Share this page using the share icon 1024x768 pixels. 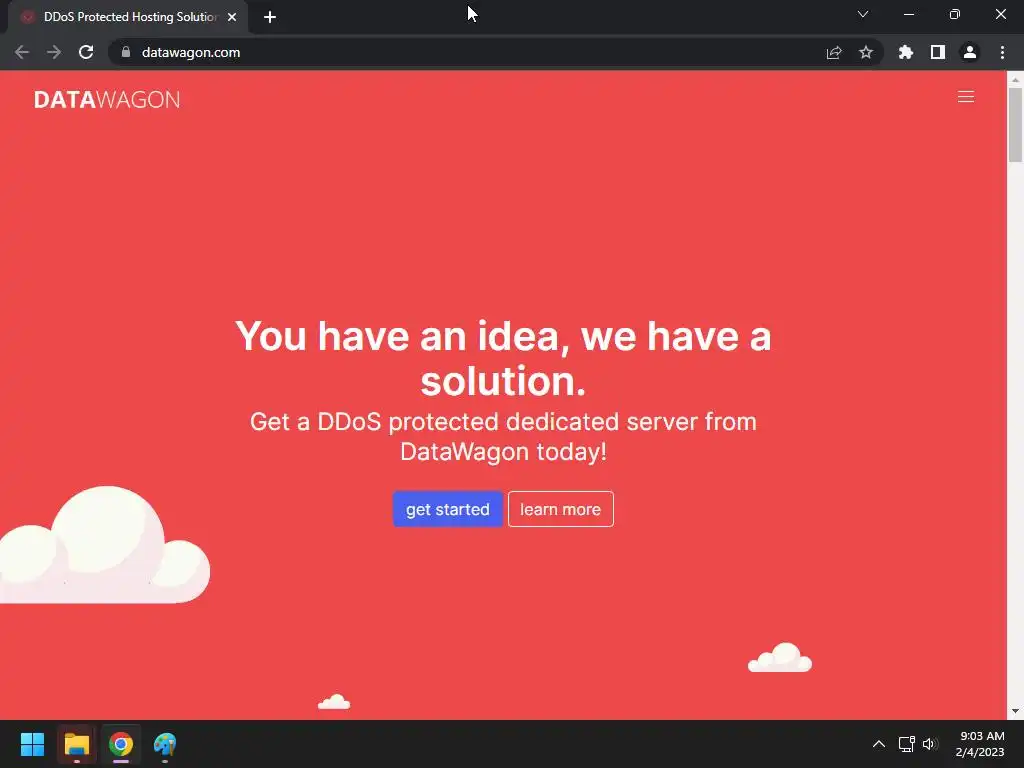click(x=834, y=52)
